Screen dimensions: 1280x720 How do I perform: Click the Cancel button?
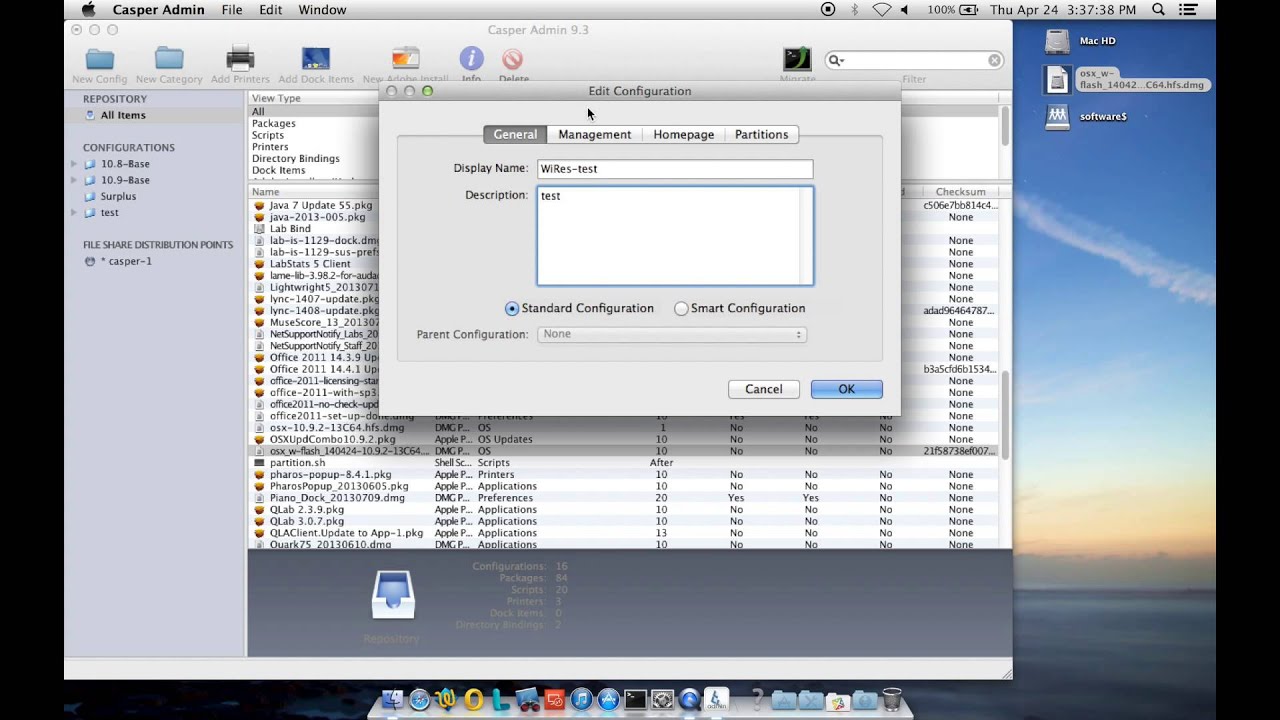(x=763, y=389)
